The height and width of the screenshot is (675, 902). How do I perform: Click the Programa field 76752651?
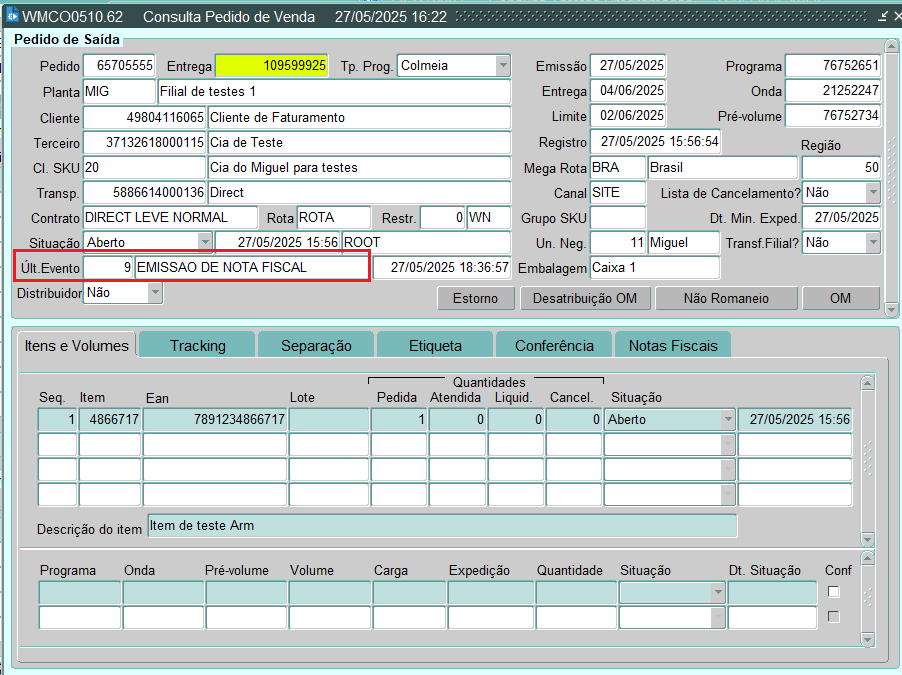coord(833,66)
